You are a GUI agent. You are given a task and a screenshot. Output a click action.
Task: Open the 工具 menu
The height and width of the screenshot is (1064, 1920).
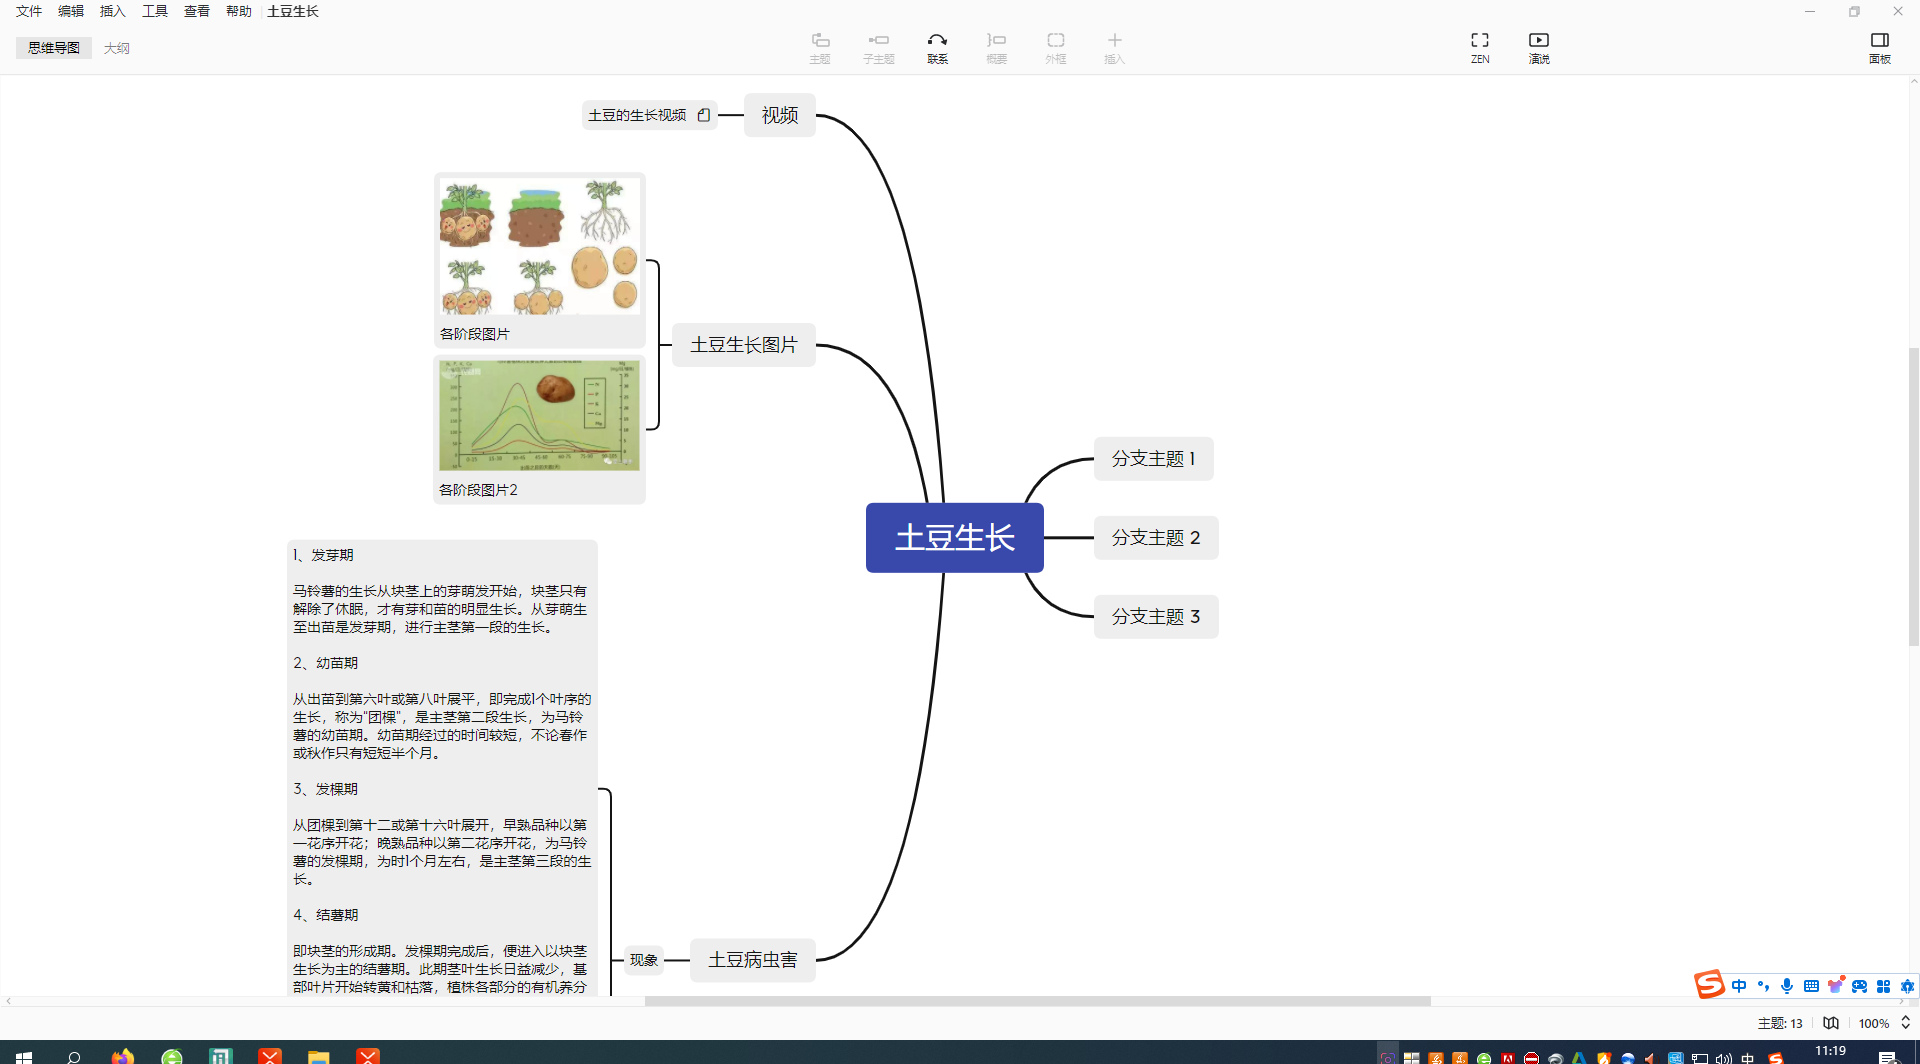[155, 11]
